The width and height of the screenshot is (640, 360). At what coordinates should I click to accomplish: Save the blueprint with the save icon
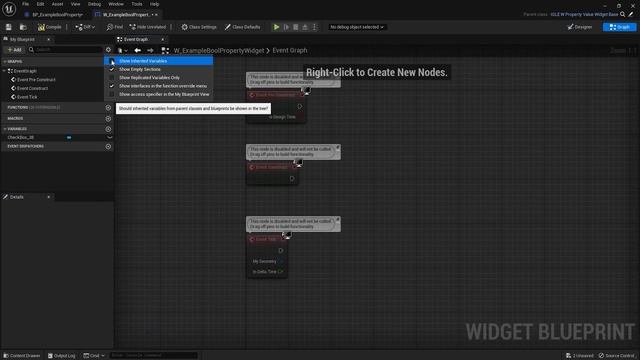(9, 27)
